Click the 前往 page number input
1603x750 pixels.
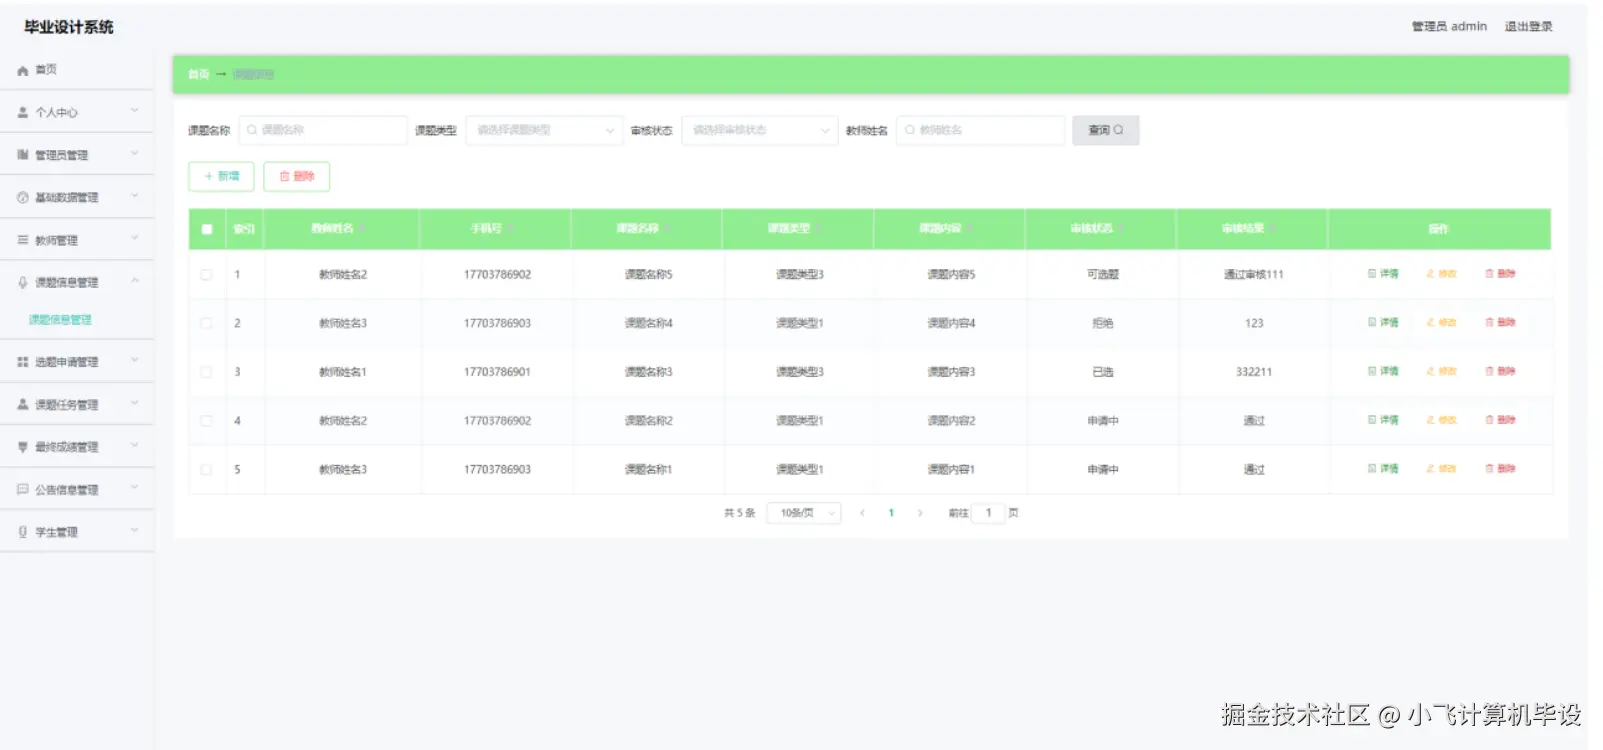(989, 513)
